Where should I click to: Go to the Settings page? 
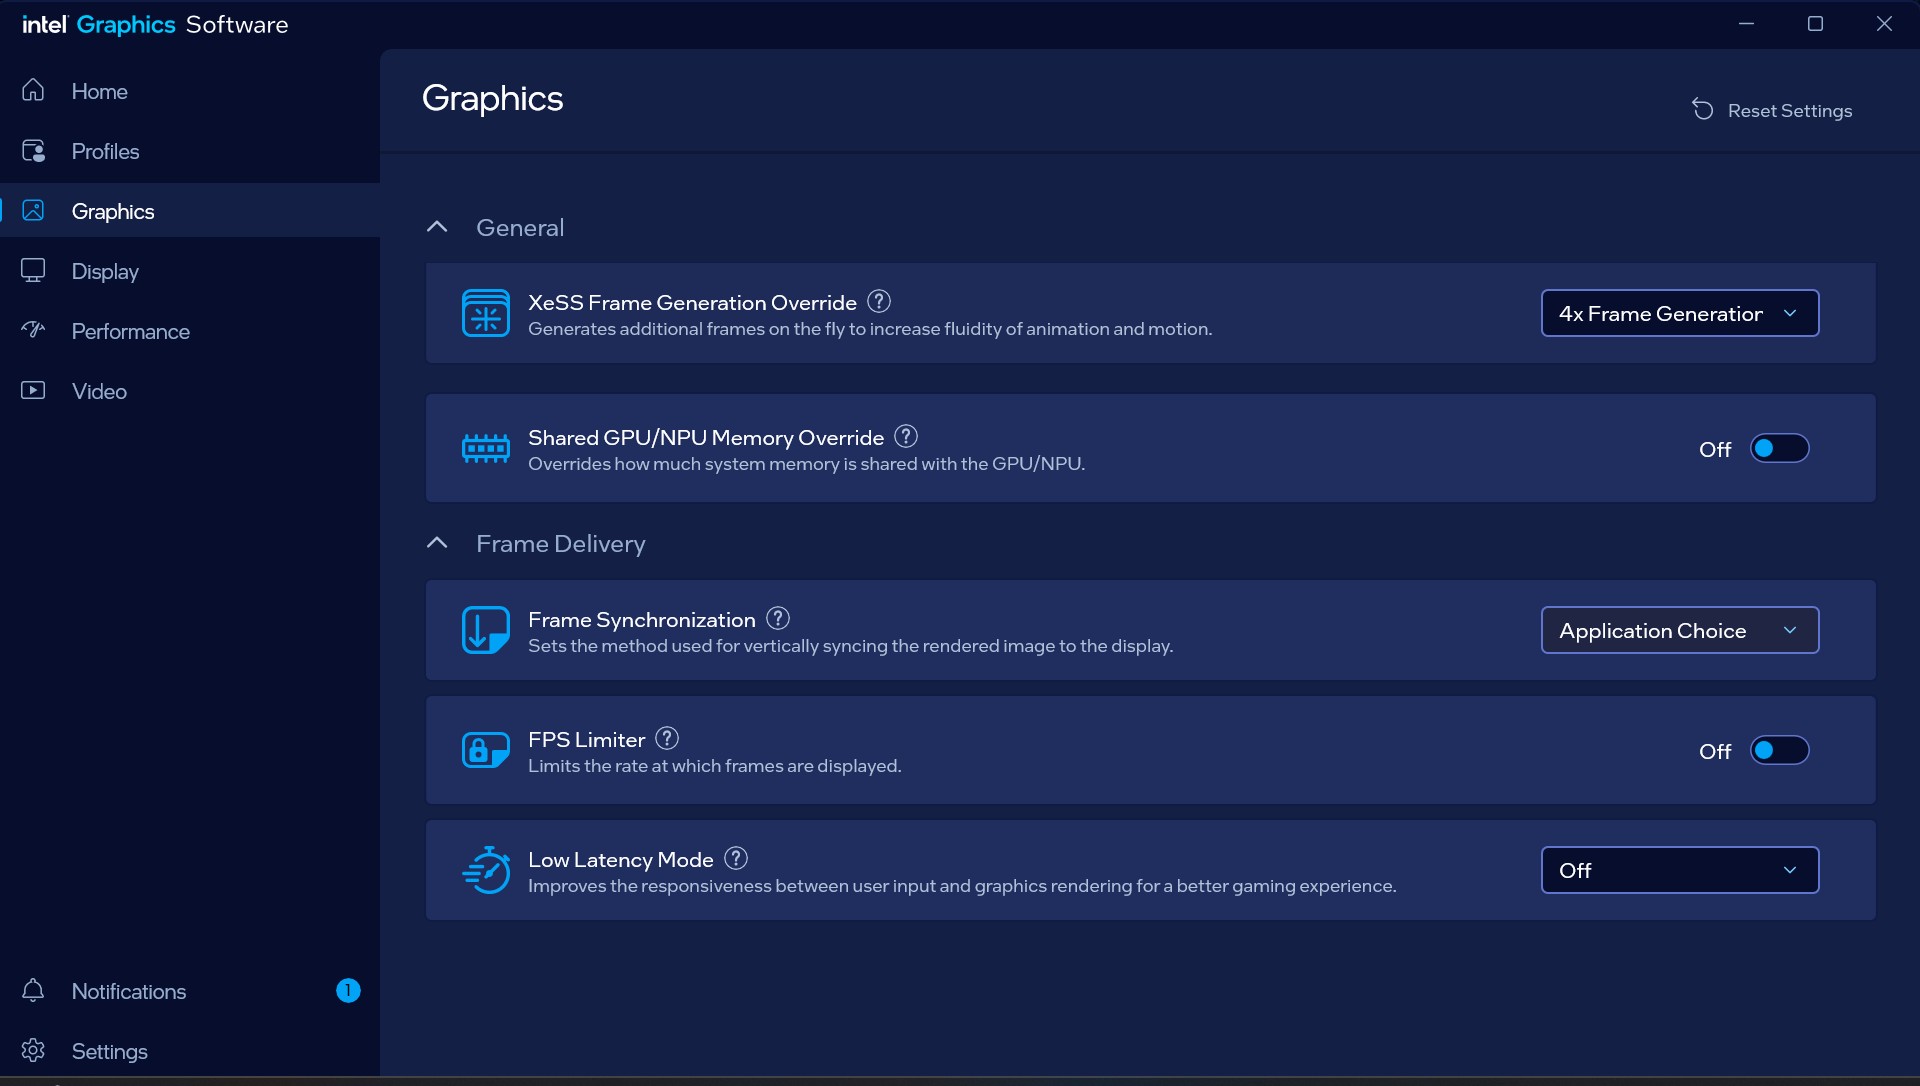[109, 1051]
